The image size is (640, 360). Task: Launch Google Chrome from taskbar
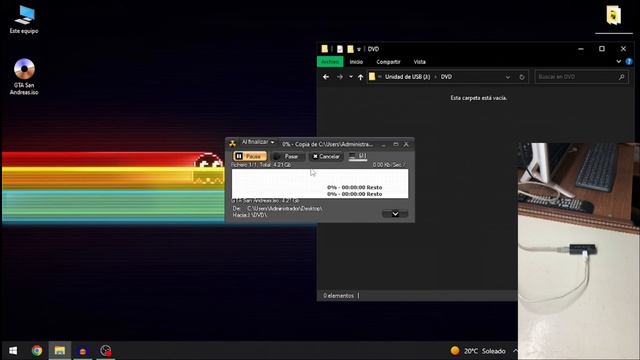(37, 351)
